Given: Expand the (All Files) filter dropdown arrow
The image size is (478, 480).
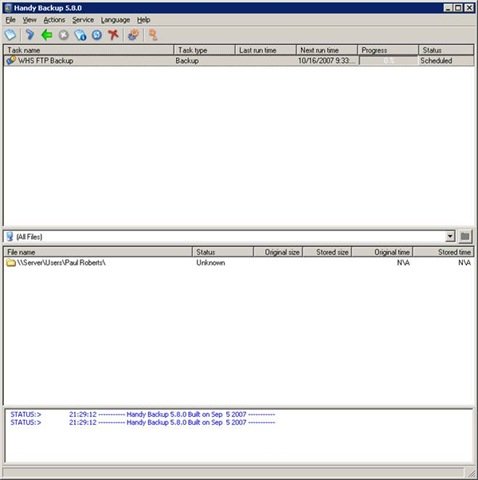Looking at the screenshot, I should coord(450,237).
